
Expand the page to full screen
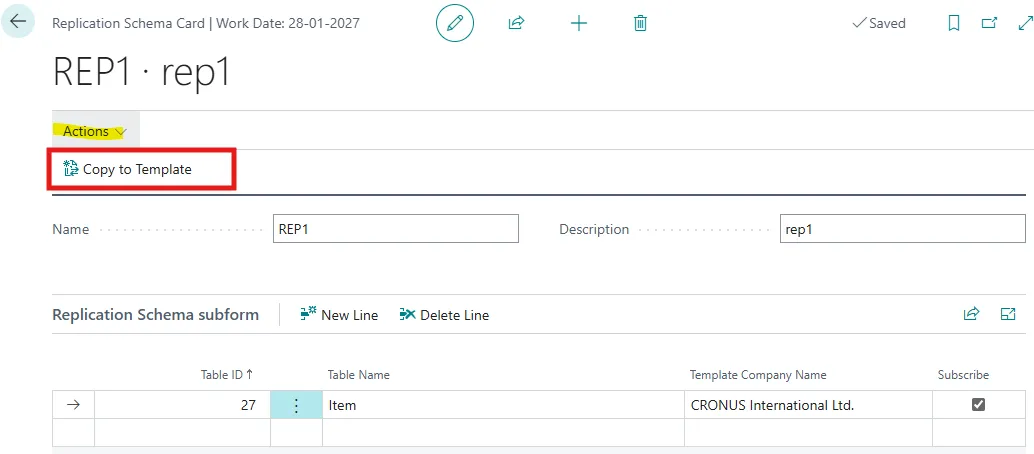[1024, 24]
